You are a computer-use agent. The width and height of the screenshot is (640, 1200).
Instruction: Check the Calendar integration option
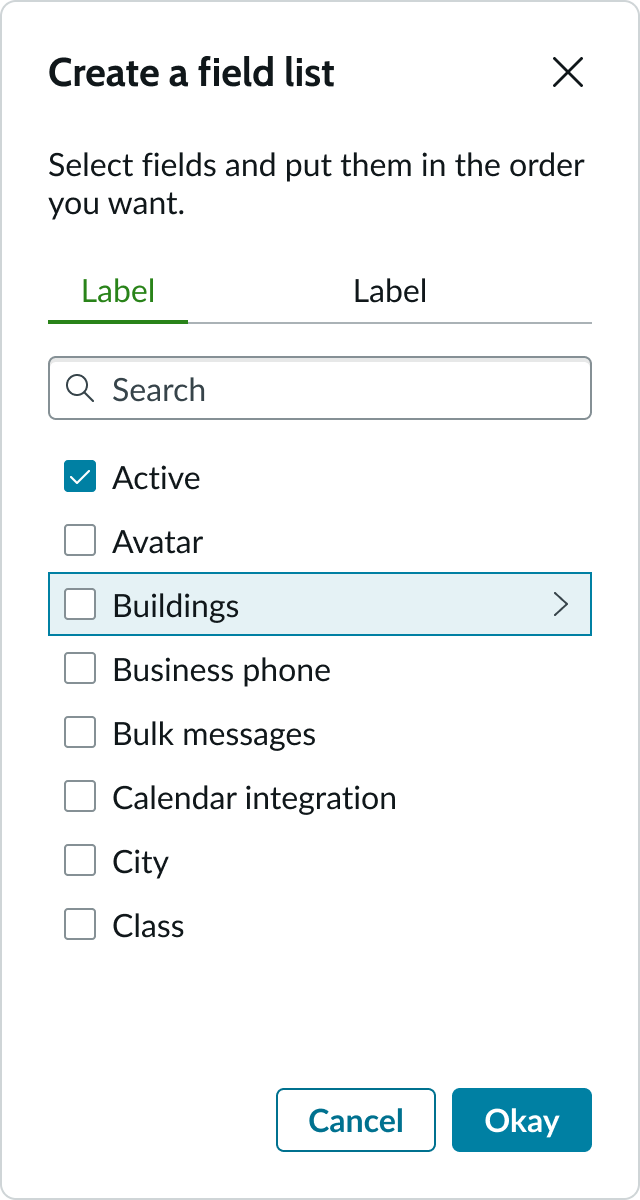coord(79,796)
